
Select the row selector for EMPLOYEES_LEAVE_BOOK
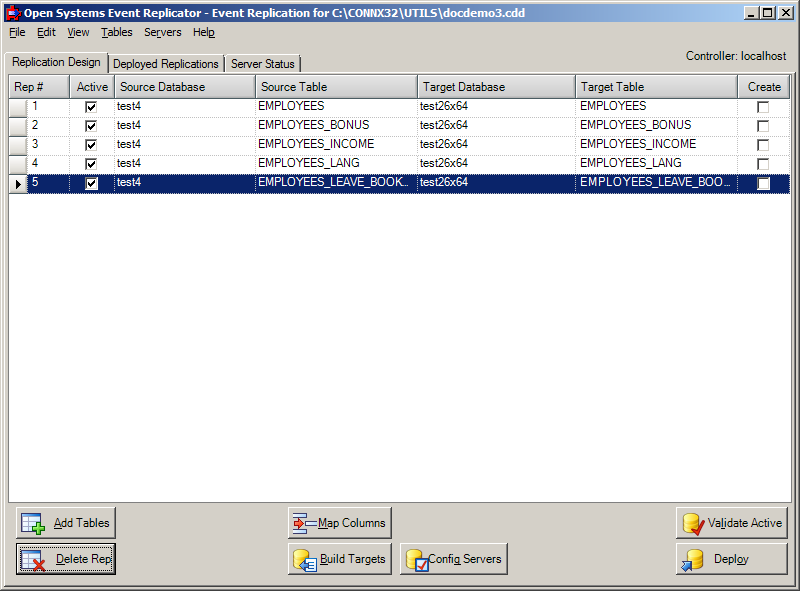pyautogui.click(x=17, y=183)
